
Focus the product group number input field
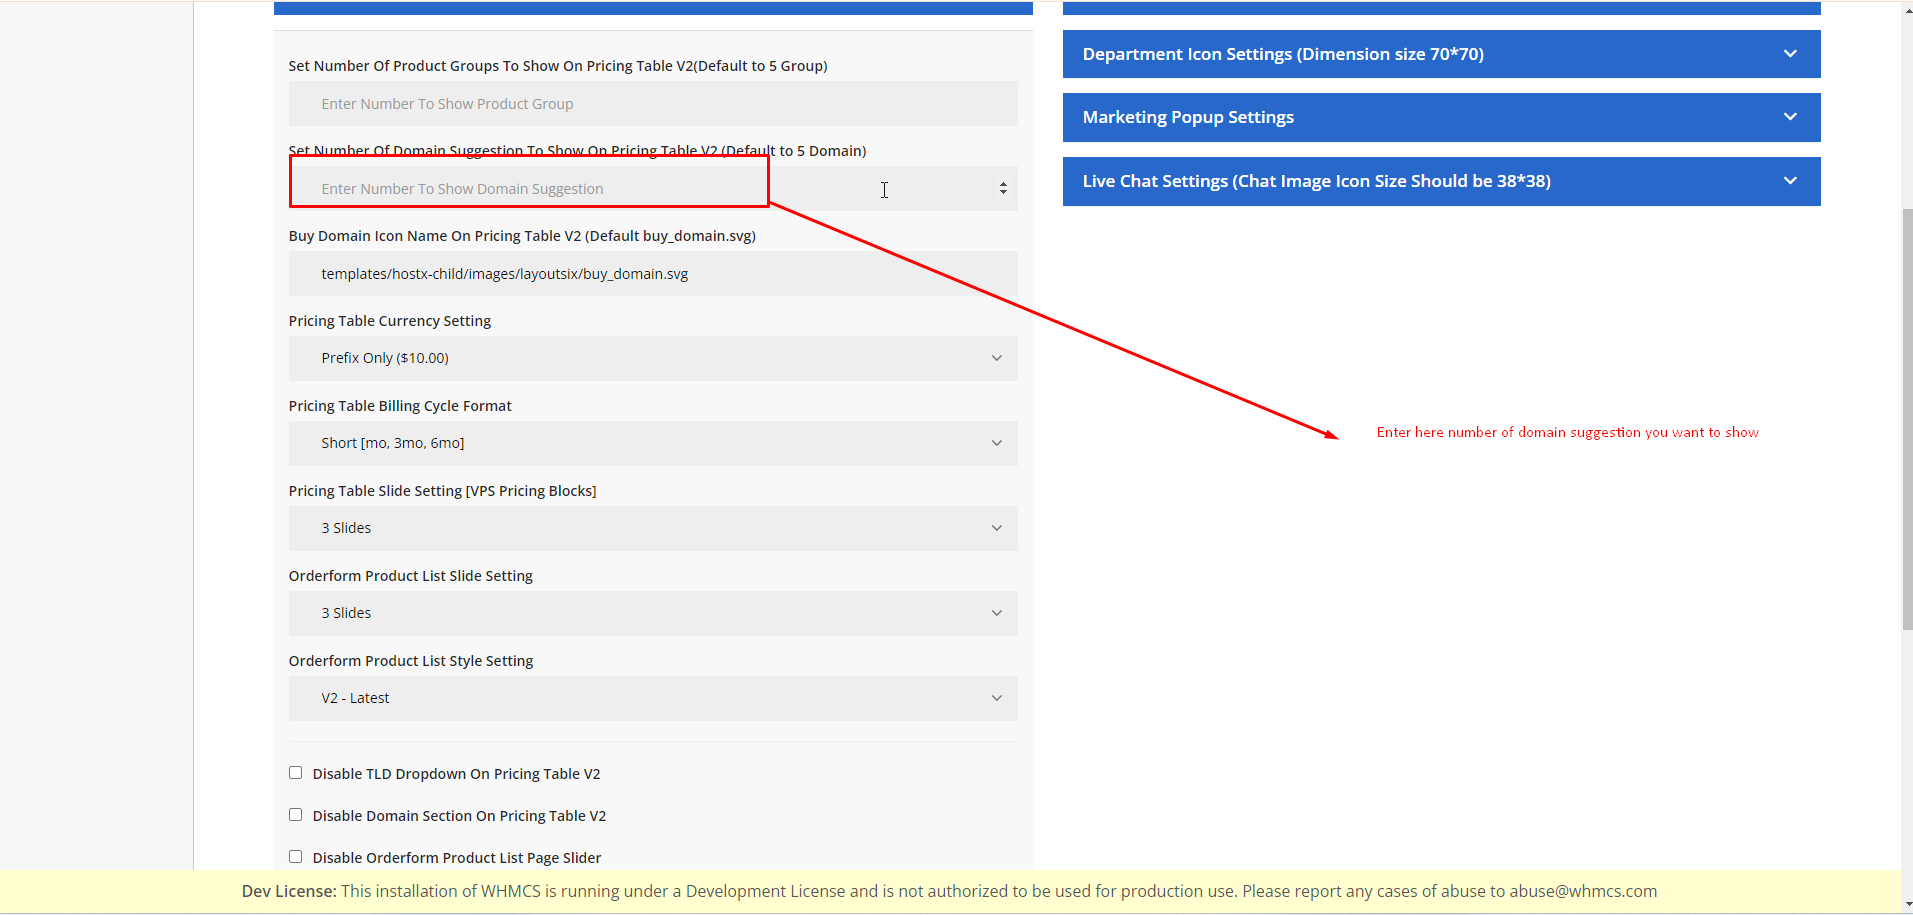652,104
